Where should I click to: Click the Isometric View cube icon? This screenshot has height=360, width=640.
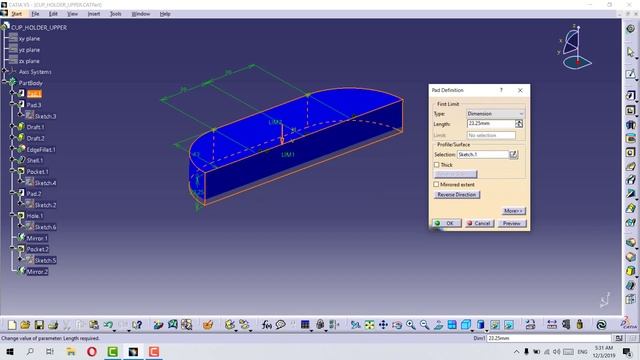tap(466, 325)
